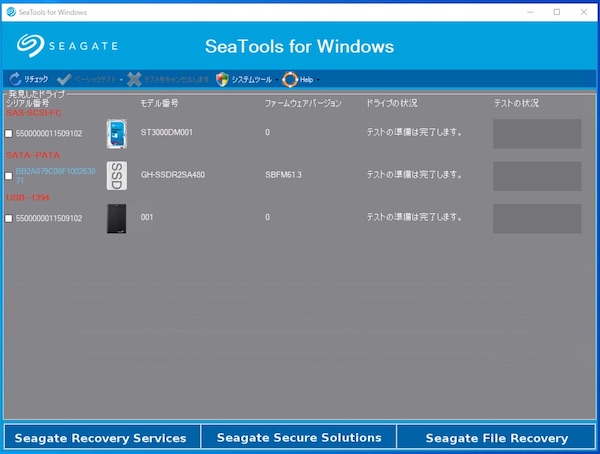Open Seagate Recovery Services
This screenshot has width=600, height=454.
coord(101,437)
